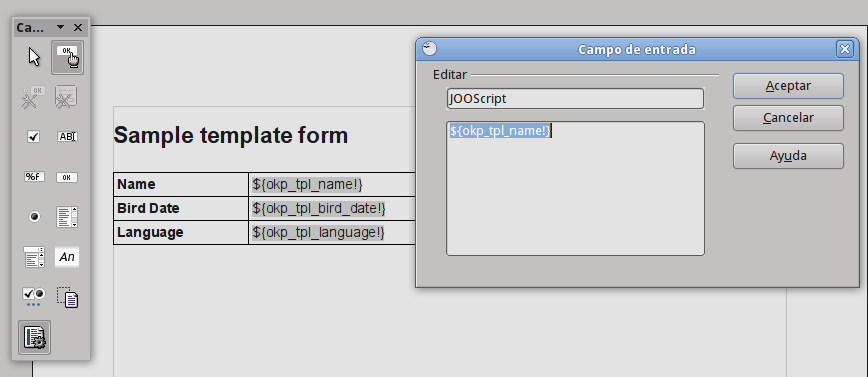
Task: Add a Text Box control
Action: click(67, 137)
